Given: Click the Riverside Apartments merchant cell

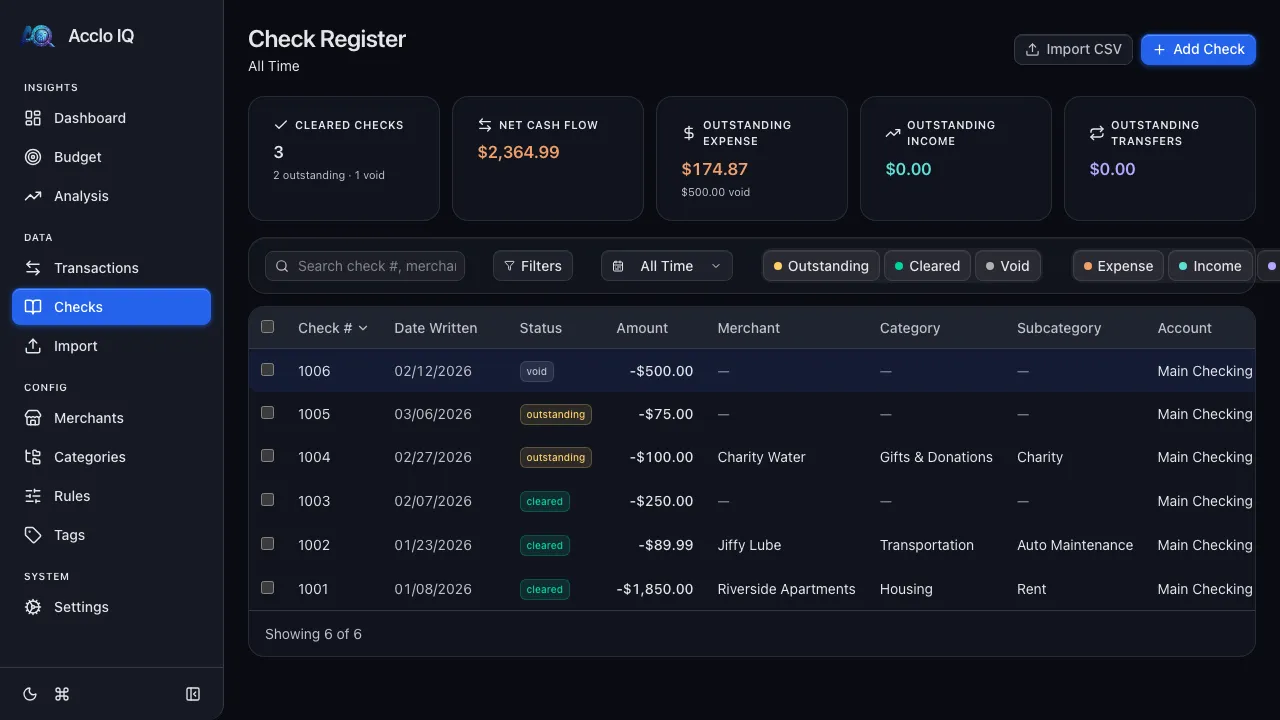Looking at the screenshot, I should (x=786, y=589).
